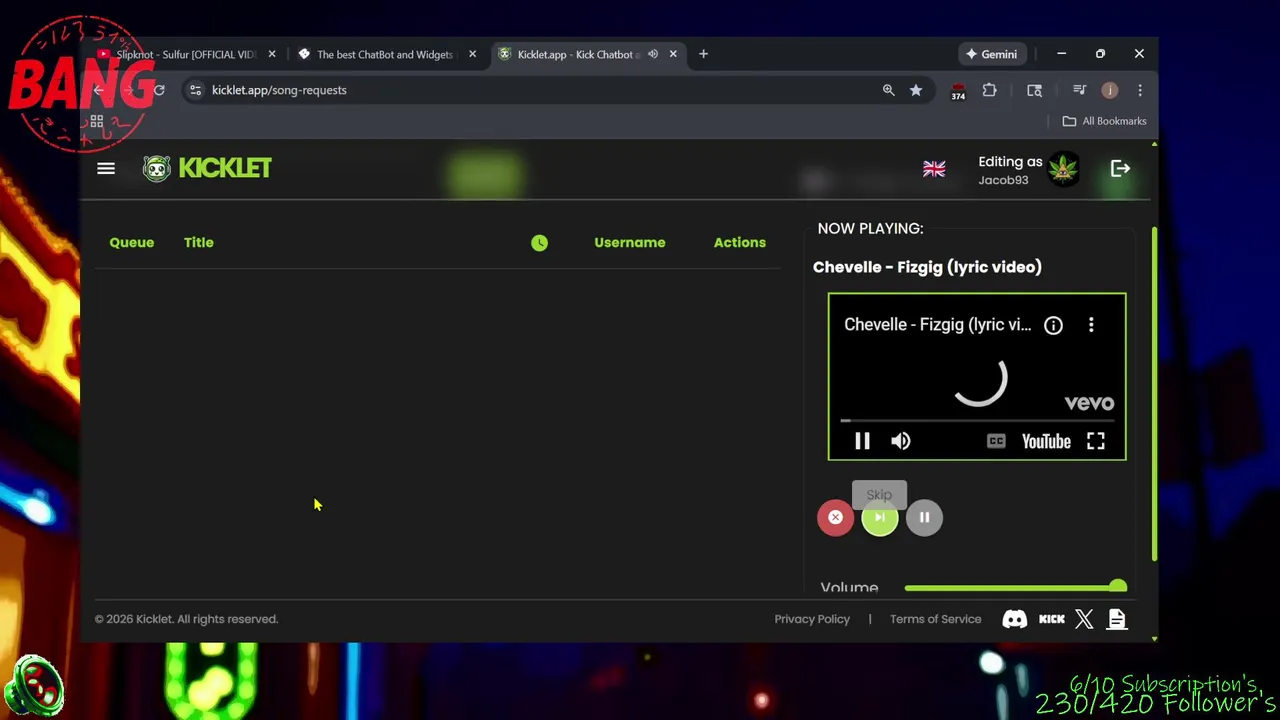Click the address bar URL
Viewport: 1280px width, 720px height.
[x=279, y=90]
